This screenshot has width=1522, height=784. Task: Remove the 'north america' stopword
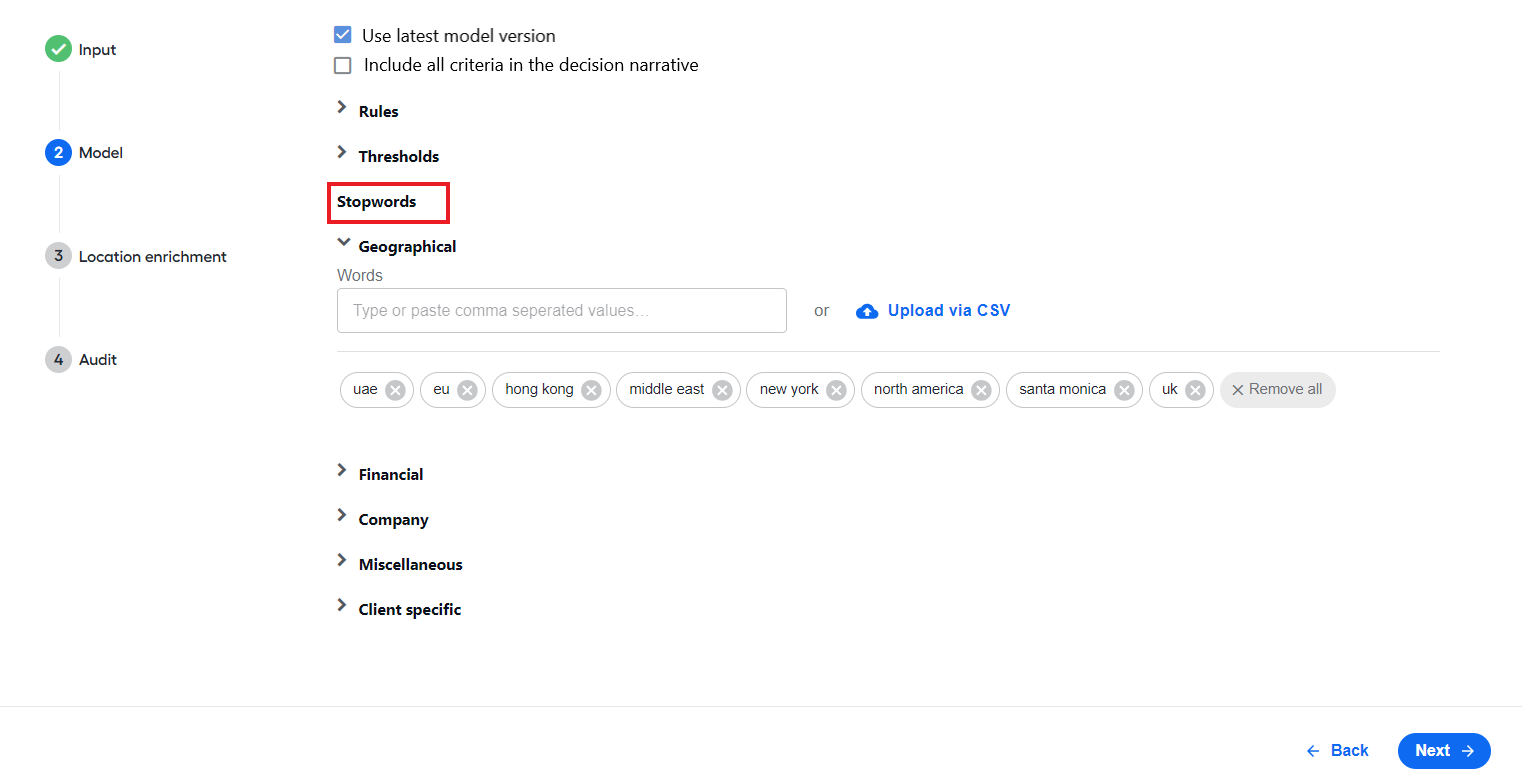point(981,390)
